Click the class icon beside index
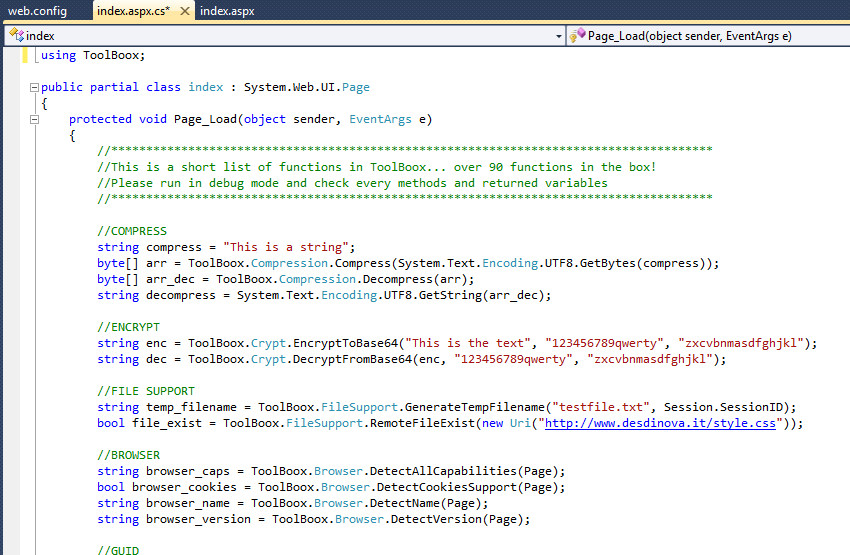This screenshot has height=555, width=850. (x=16, y=36)
